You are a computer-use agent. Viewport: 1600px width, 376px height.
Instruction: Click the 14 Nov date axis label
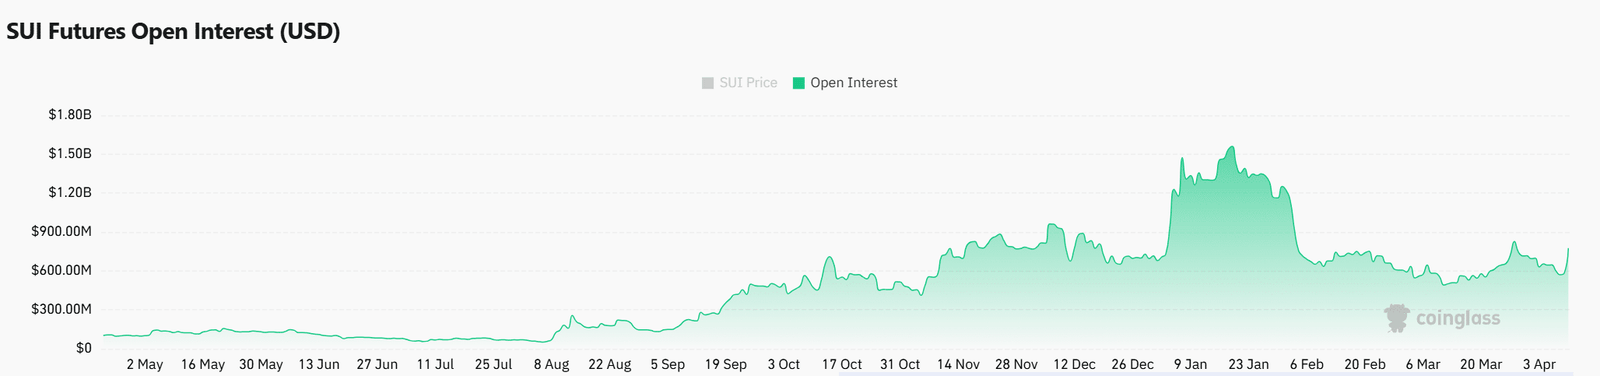[958, 365]
